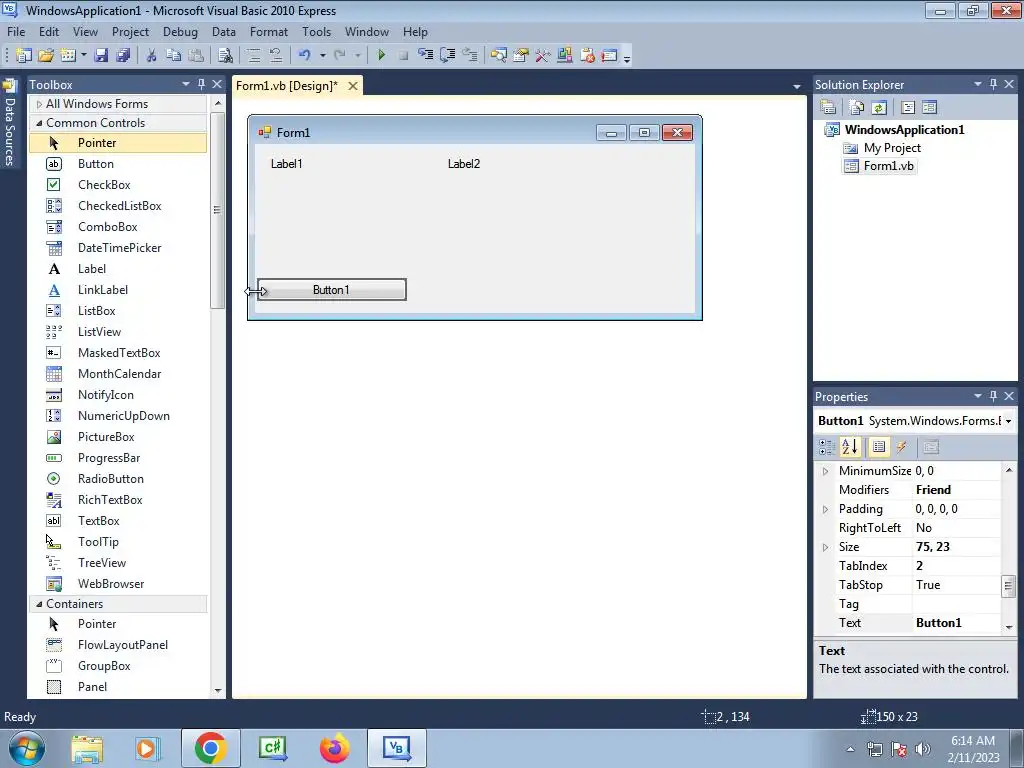Open the File menu
The height and width of the screenshot is (768, 1024).
pyautogui.click(x=16, y=31)
